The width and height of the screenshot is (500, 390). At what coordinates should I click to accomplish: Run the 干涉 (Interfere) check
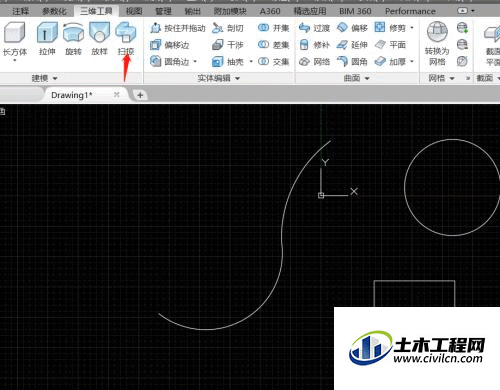coord(228,45)
